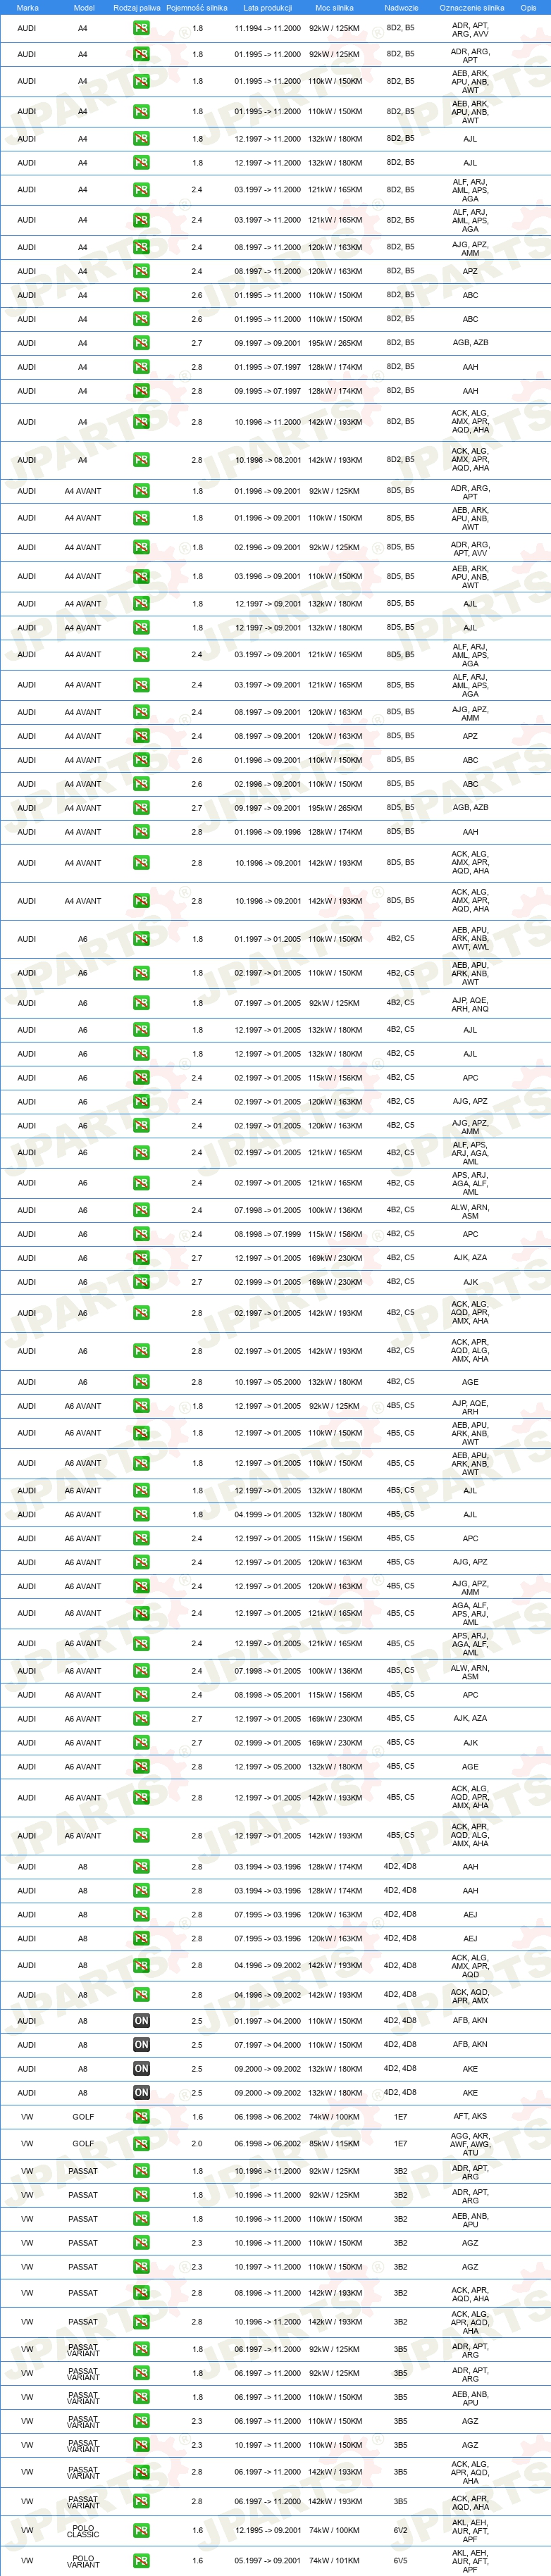This screenshot has width=551, height=2576.
Task: Click petrol icon for A6 Avant 2.8 AGE row
Action: pyautogui.click(x=141, y=1767)
